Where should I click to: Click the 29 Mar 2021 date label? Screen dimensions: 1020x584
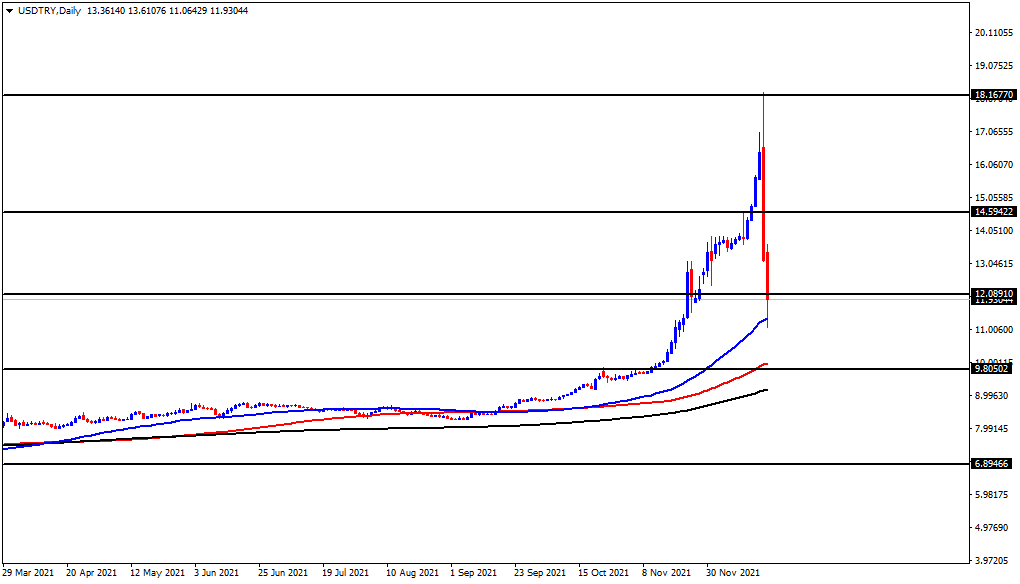pyautogui.click(x=28, y=573)
